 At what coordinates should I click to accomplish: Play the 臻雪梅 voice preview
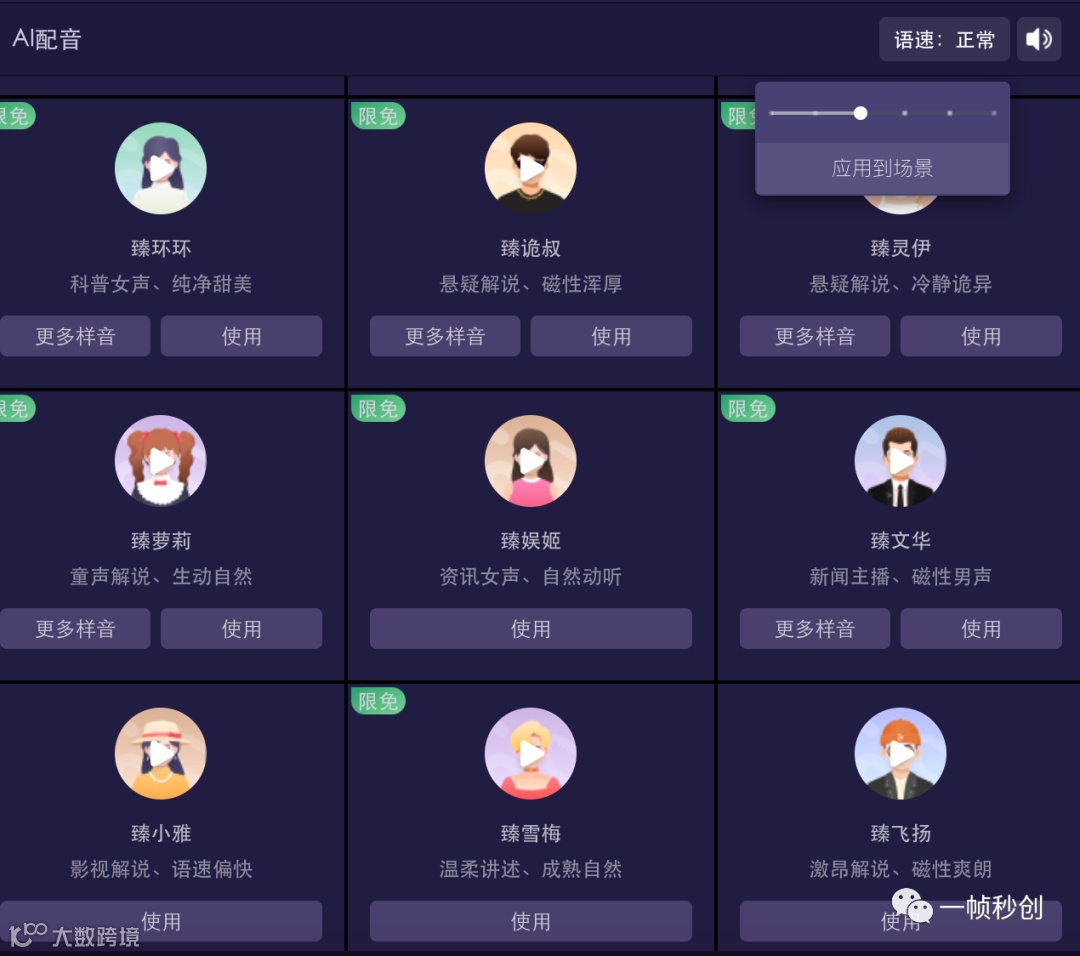pyautogui.click(x=530, y=754)
